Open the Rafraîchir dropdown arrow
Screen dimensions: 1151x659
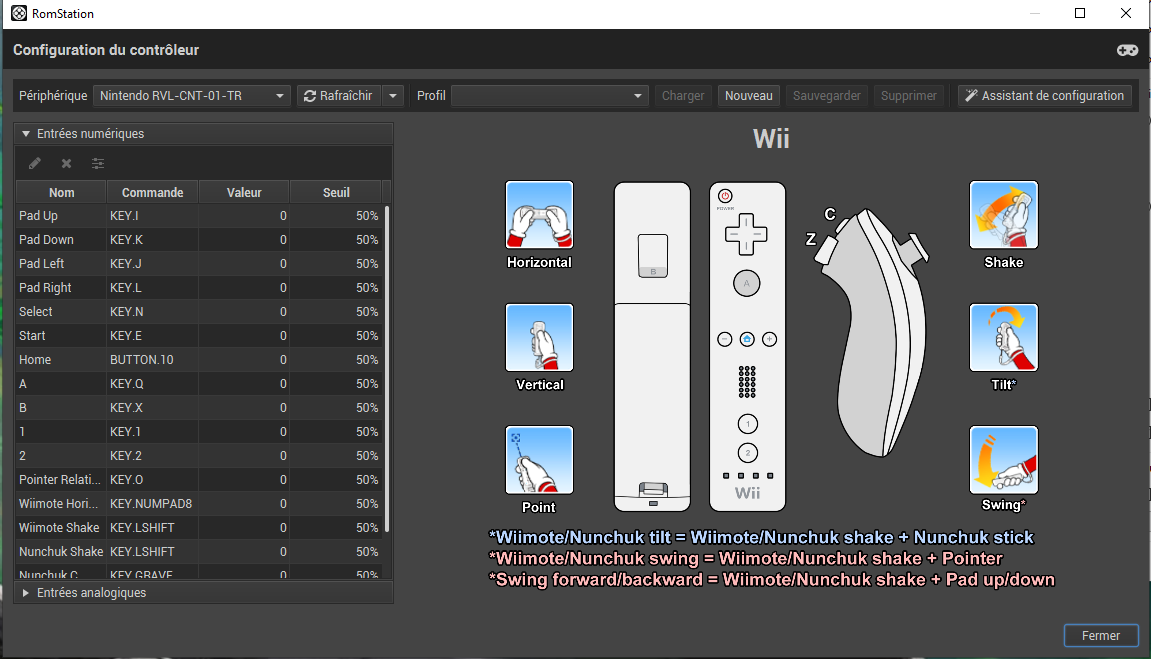pos(393,95)
